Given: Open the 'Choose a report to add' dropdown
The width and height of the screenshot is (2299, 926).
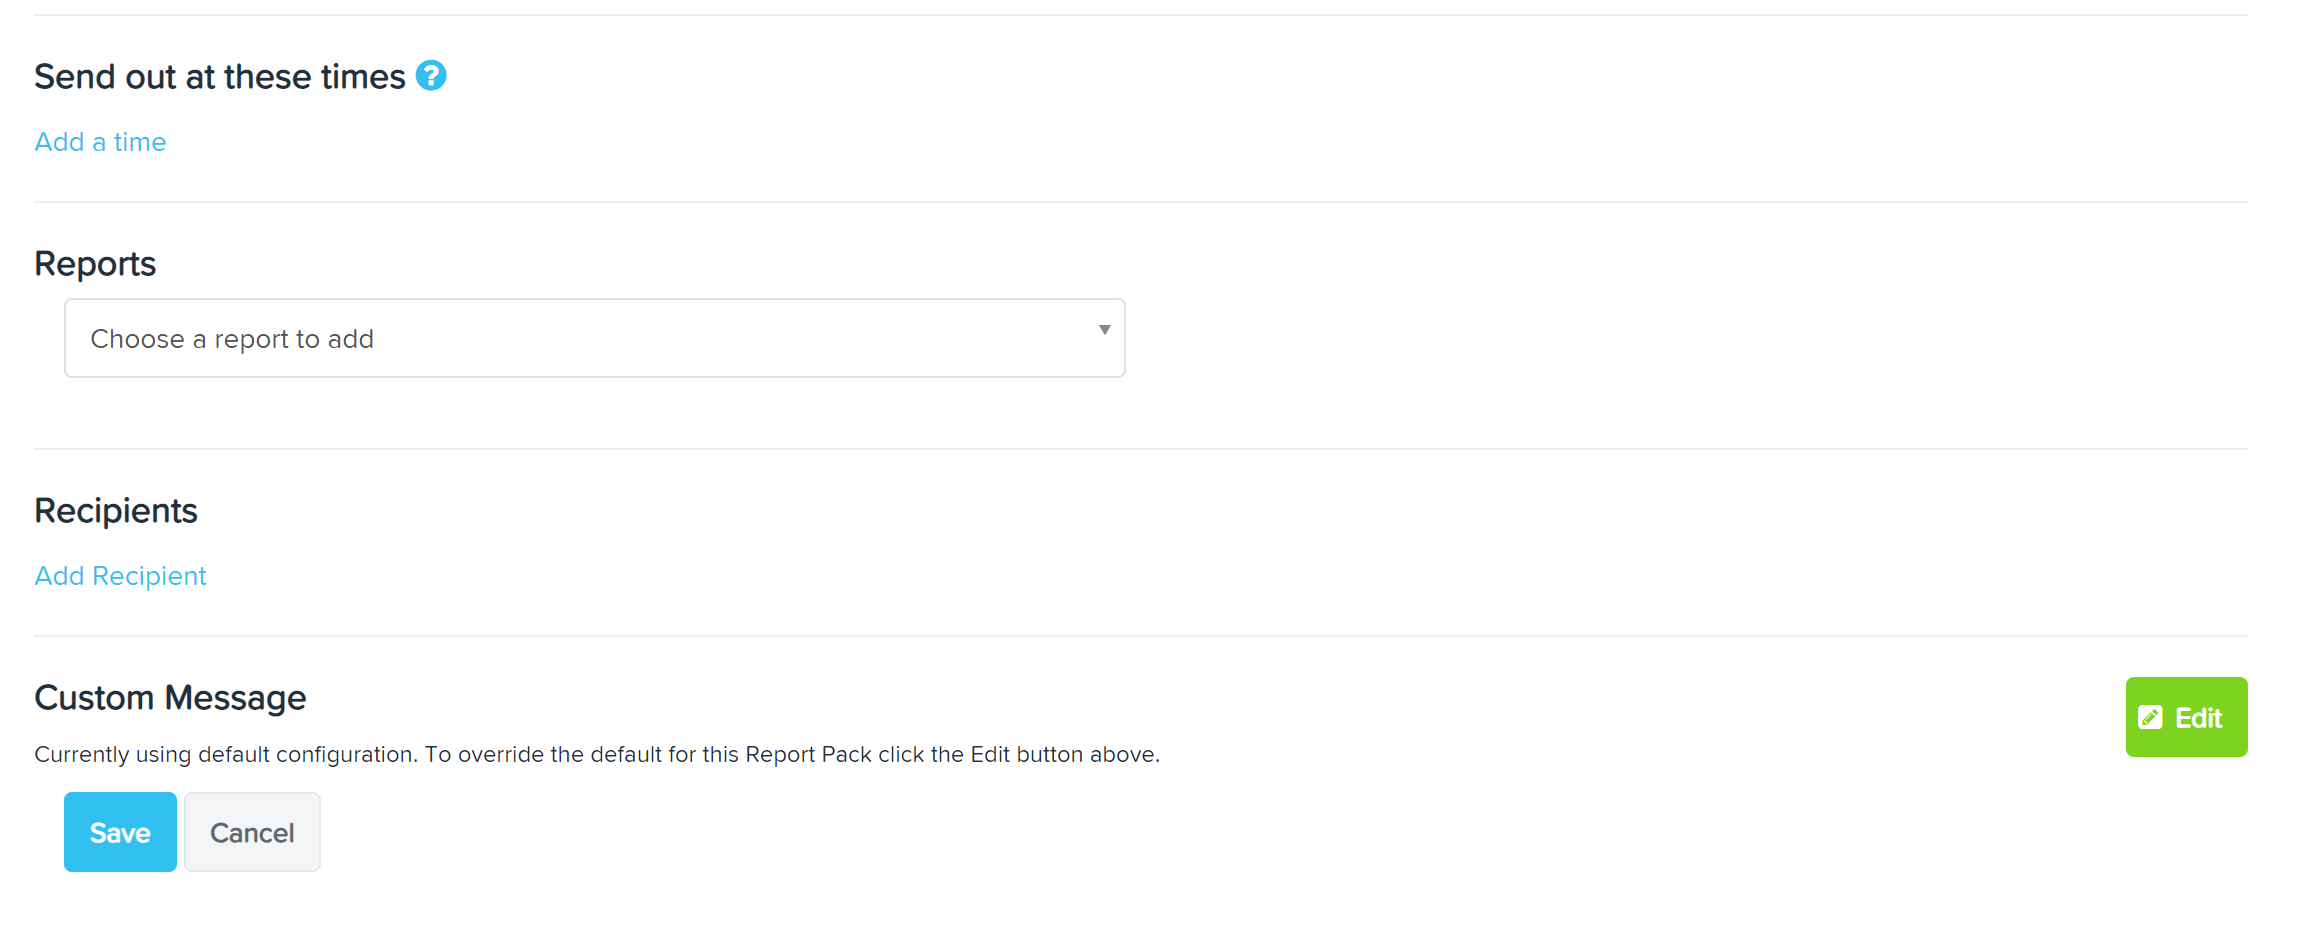Looking at the screenshot, I should (x=595, y=338).
